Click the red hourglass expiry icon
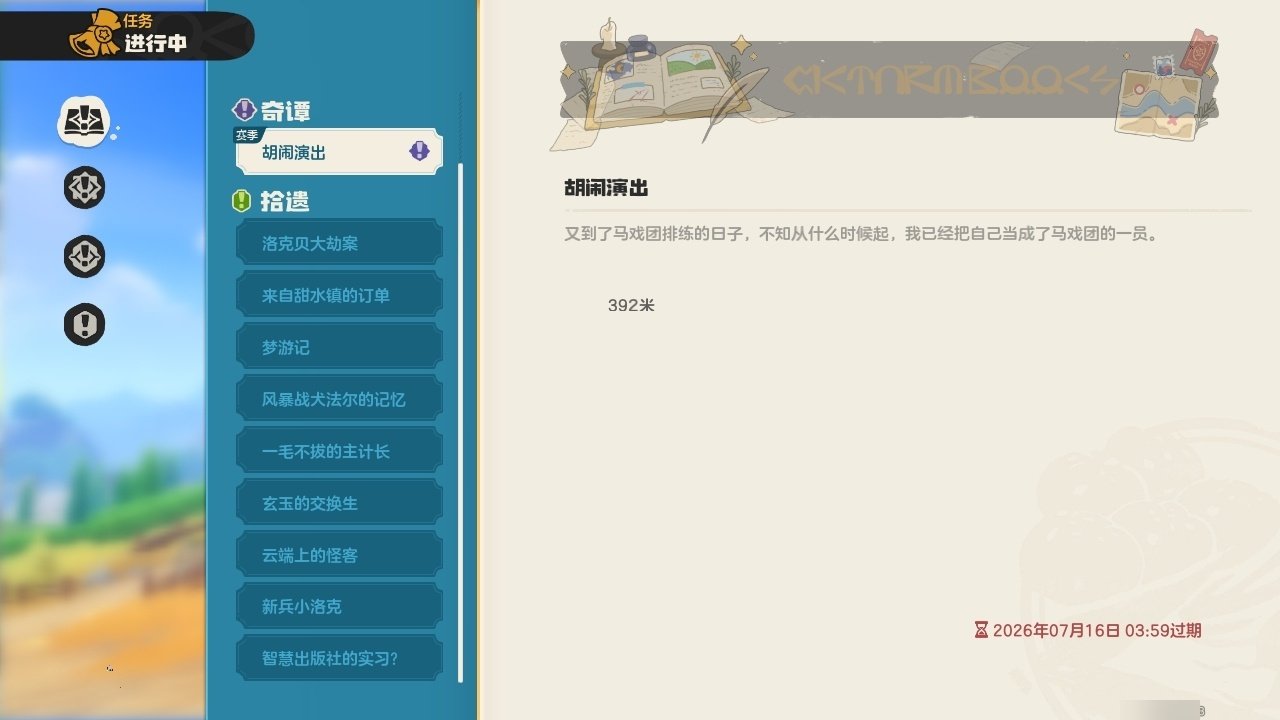The width and height of the screenshot is (1280, 720). 981,630
